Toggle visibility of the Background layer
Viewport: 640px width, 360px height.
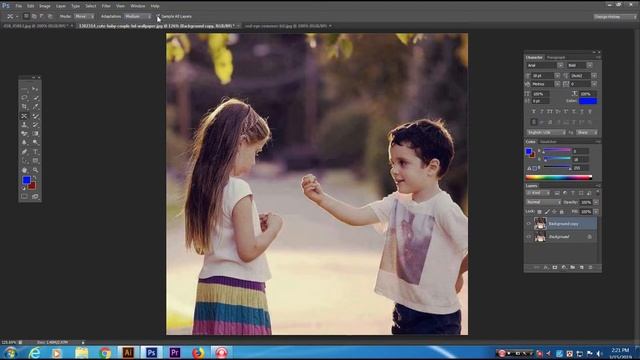529,237
